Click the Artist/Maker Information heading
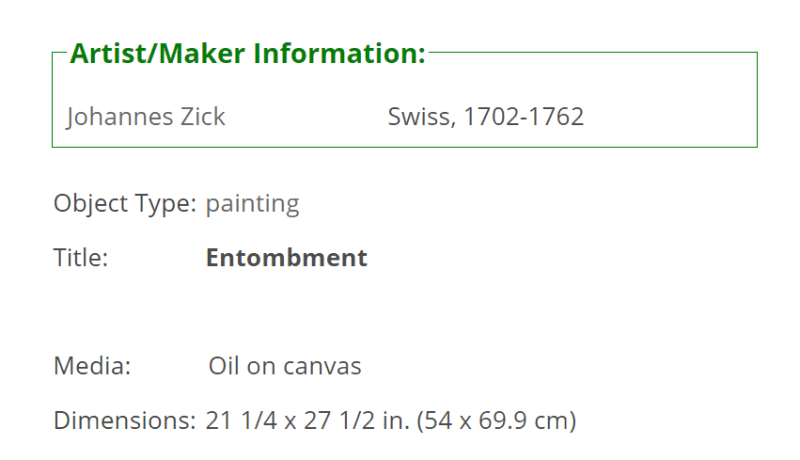 tap(247, 54)
